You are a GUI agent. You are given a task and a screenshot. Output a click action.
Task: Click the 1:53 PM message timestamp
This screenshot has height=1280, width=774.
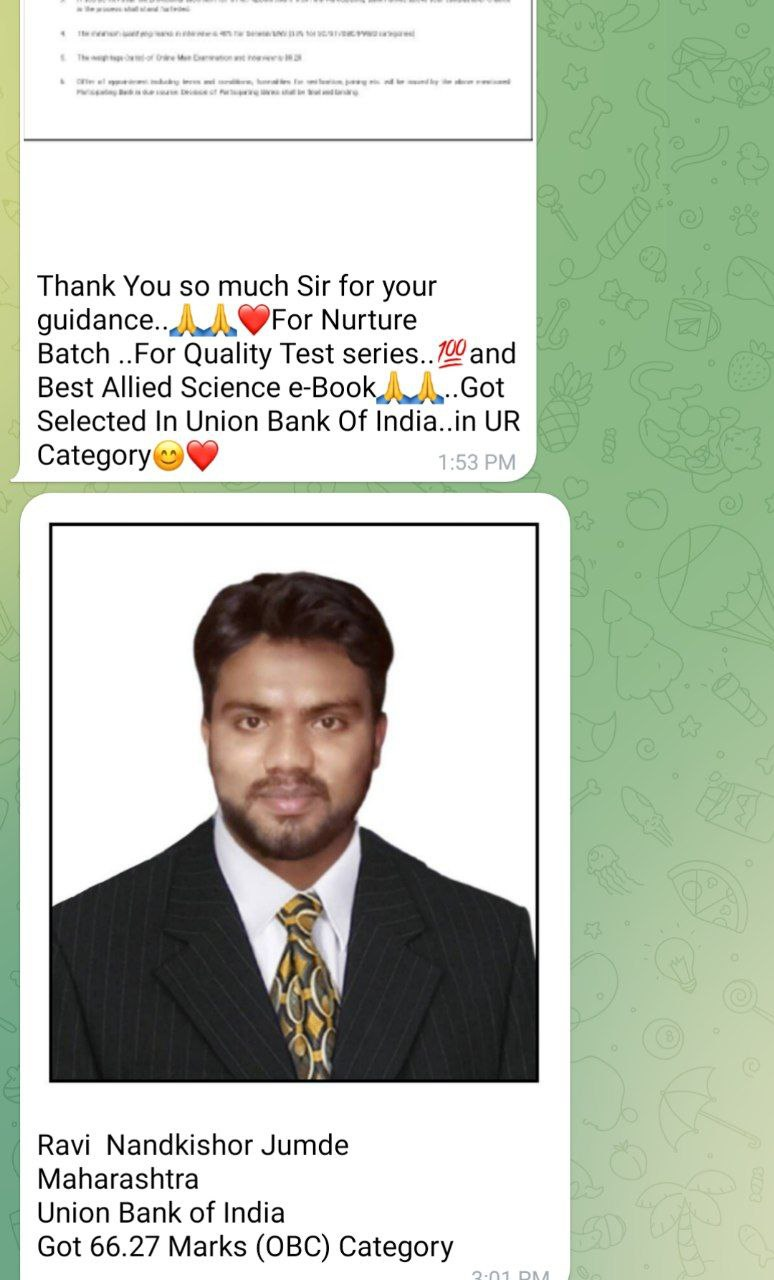tap(477, 462)
